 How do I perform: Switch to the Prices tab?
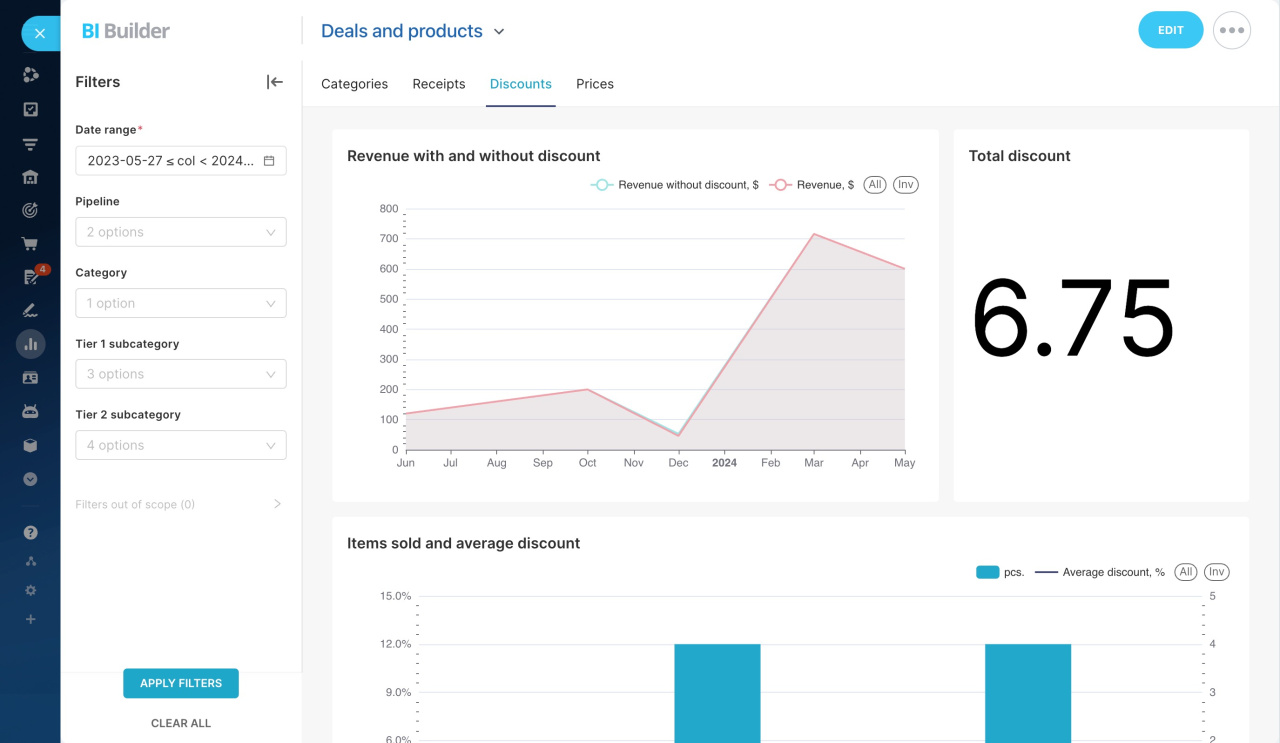point(595,84)
